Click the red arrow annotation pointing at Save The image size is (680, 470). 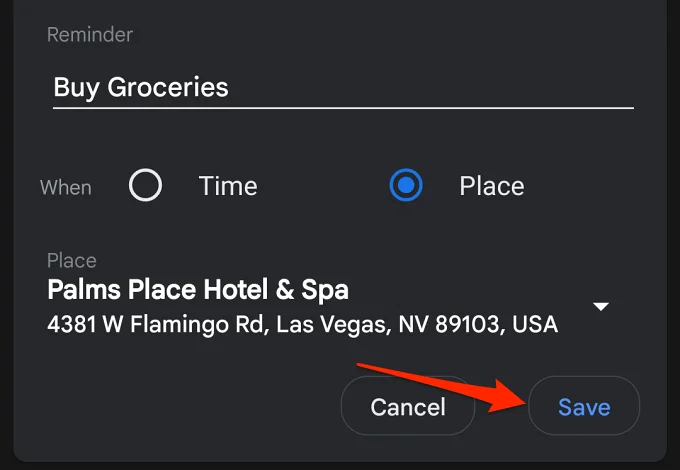[442, 387]
